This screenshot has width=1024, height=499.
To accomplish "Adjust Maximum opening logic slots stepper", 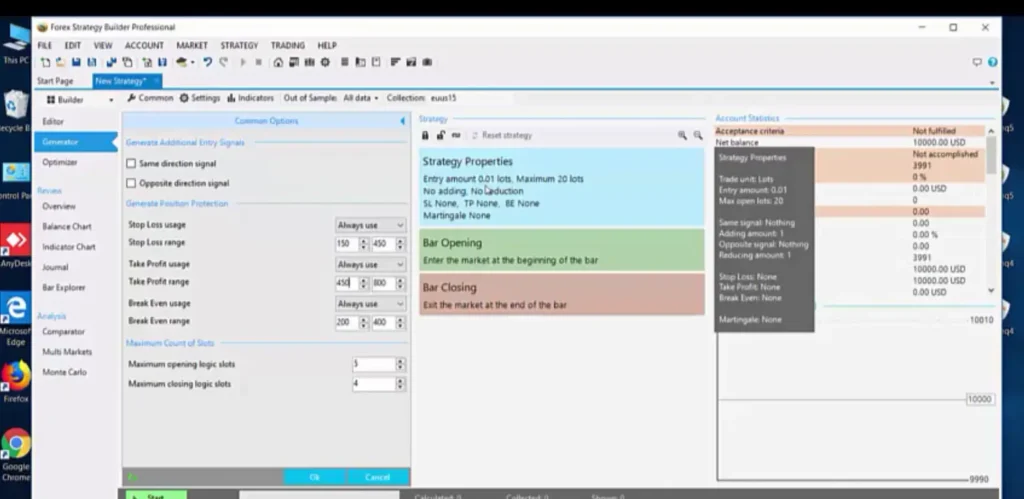I will tap(400, 364).
